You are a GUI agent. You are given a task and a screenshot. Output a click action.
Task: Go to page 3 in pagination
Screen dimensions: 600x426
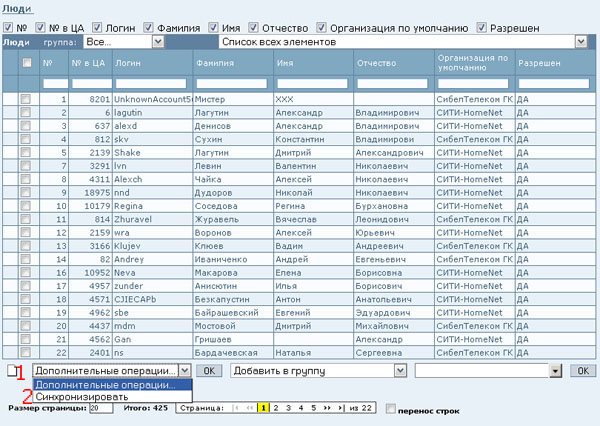coord(288,409)
